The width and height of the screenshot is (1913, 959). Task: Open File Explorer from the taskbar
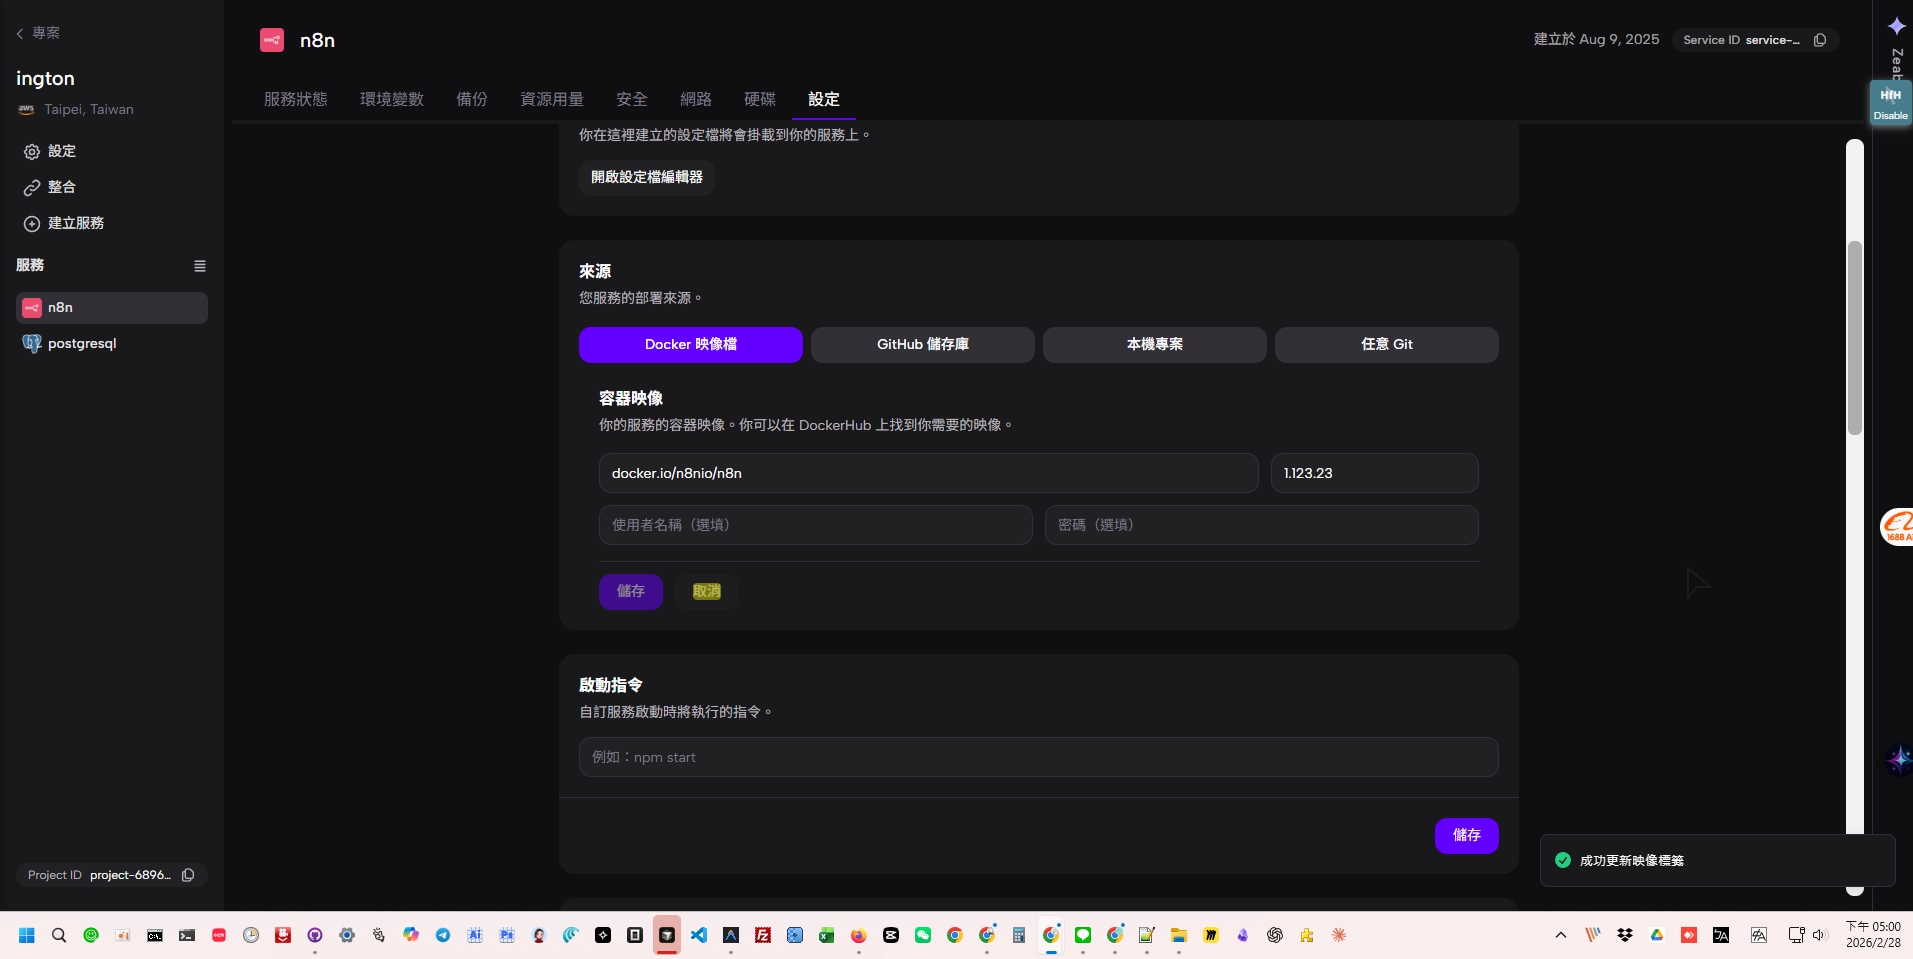pyautogui.click(x=1179, y=936)
